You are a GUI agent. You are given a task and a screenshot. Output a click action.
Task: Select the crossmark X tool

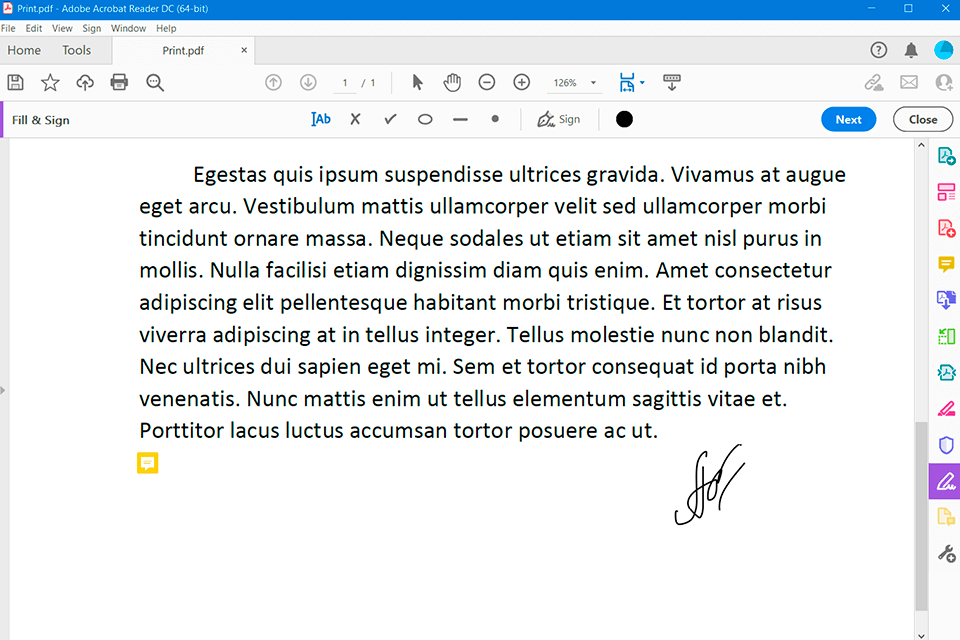355,119
